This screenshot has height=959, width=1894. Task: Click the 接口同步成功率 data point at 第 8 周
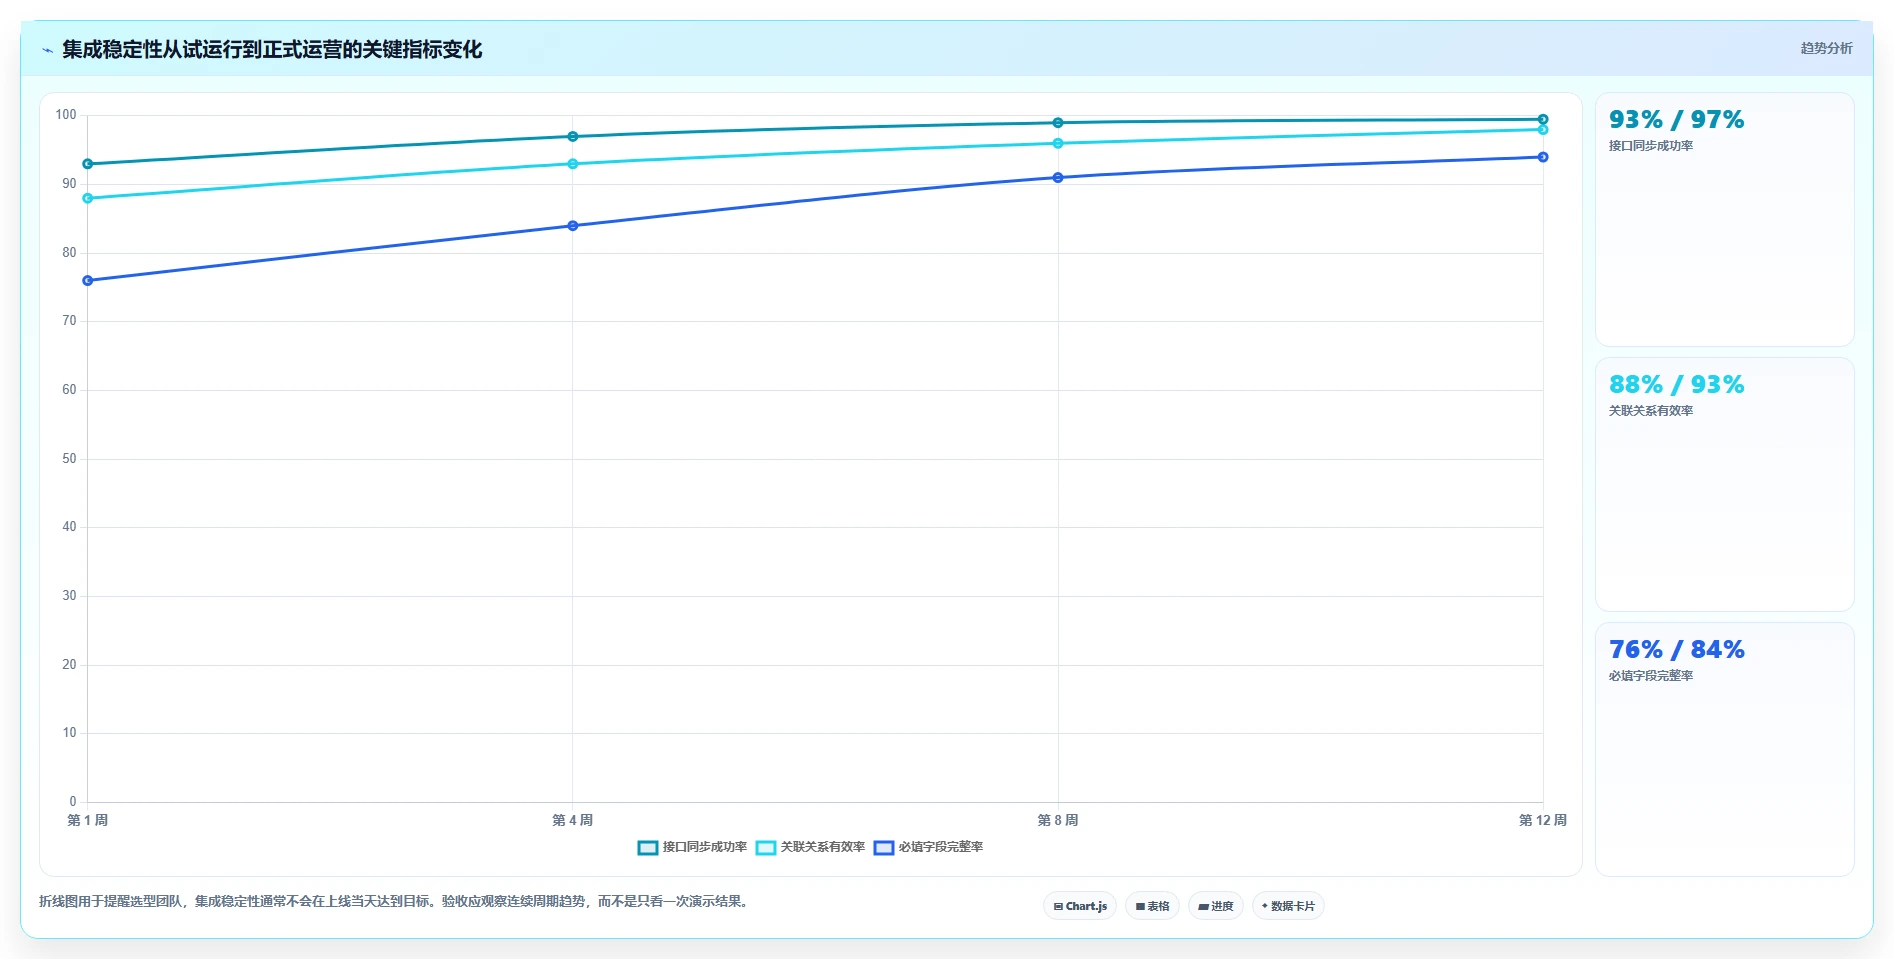[1058, 123]
